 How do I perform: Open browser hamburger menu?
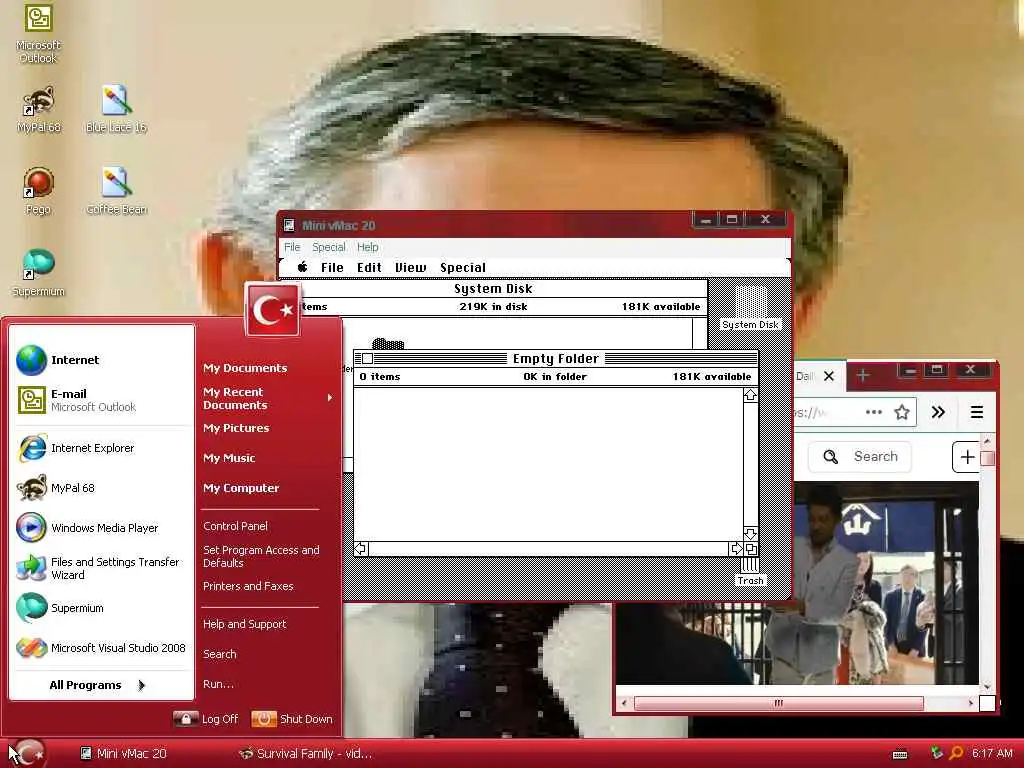pyautogui.click(x=977, y=412)
